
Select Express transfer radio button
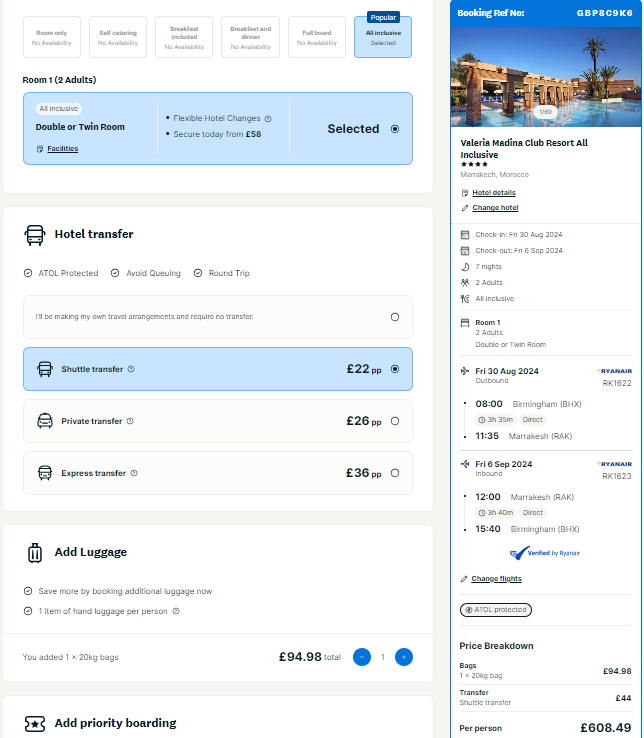[x=395, y=473]
